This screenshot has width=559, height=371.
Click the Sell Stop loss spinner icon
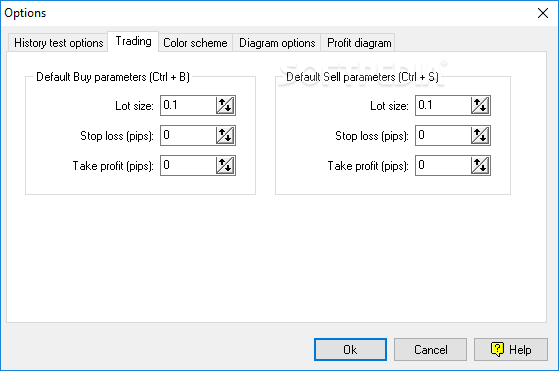pyautogui.click(x=480, y=135)
